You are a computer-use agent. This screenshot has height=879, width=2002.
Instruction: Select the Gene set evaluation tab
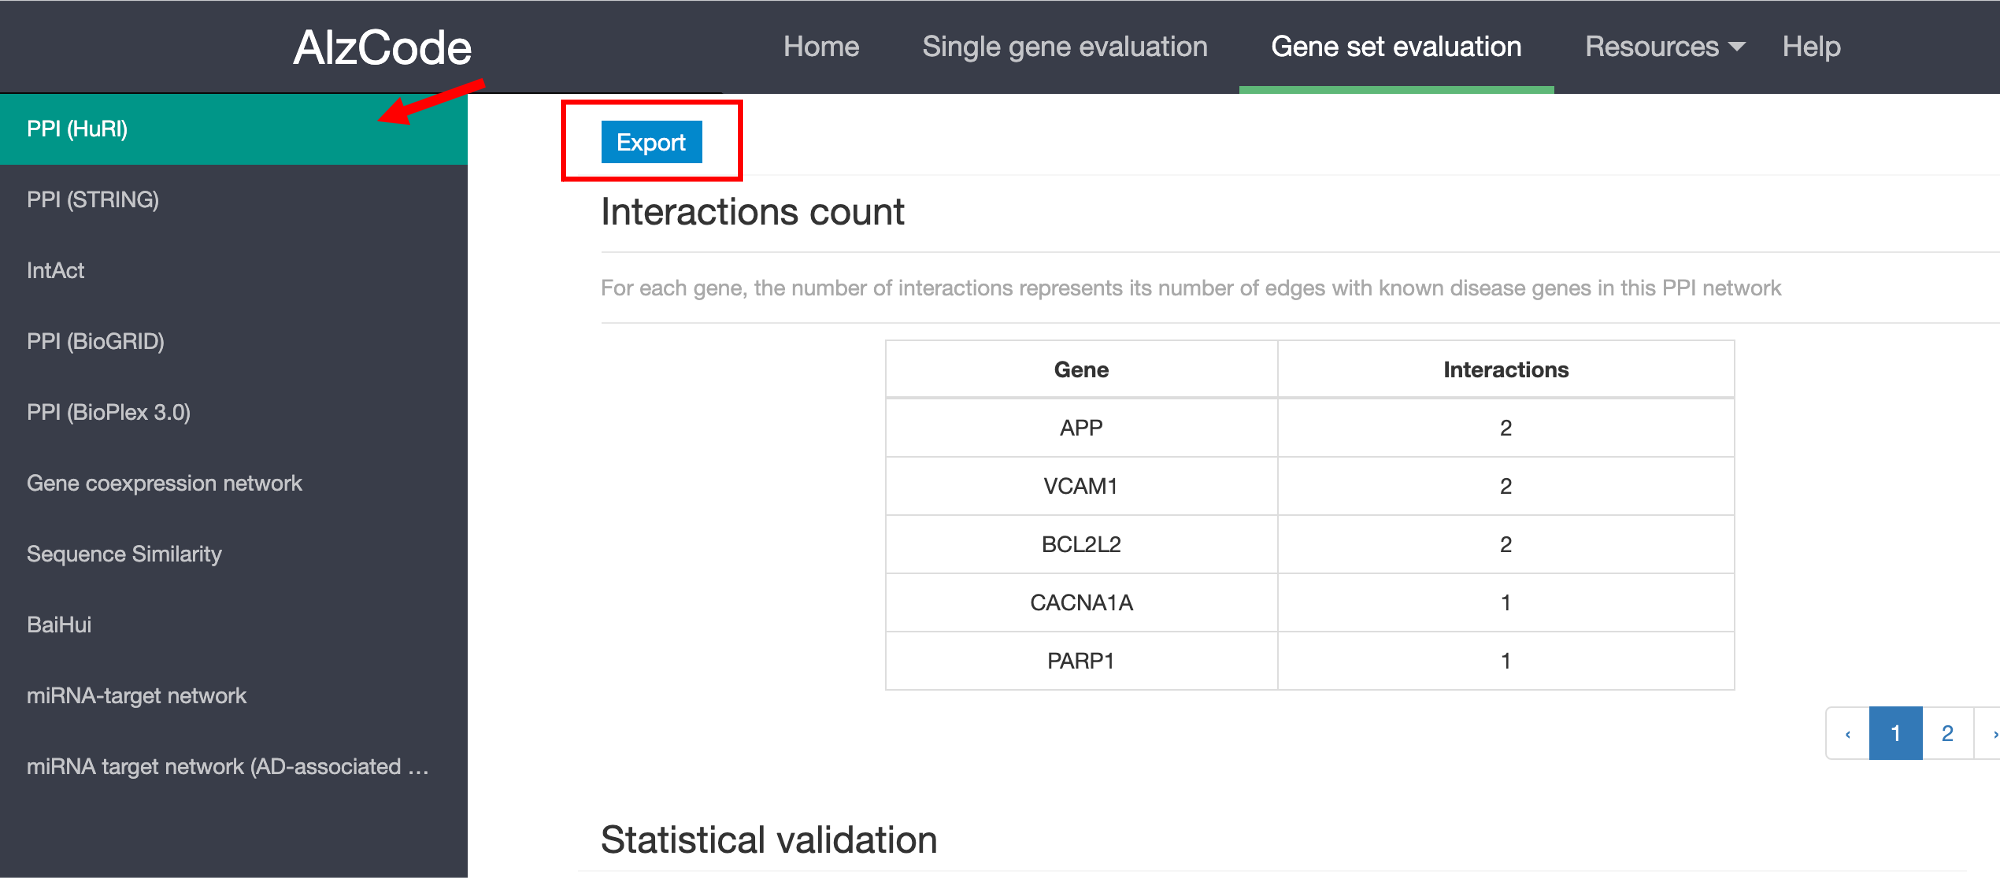tap(1395, 47)
